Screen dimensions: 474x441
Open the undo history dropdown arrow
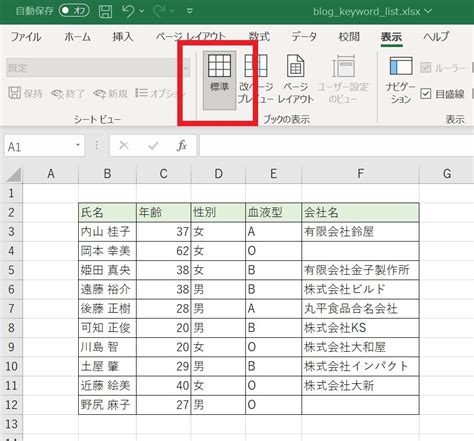(x=141, y=11)
